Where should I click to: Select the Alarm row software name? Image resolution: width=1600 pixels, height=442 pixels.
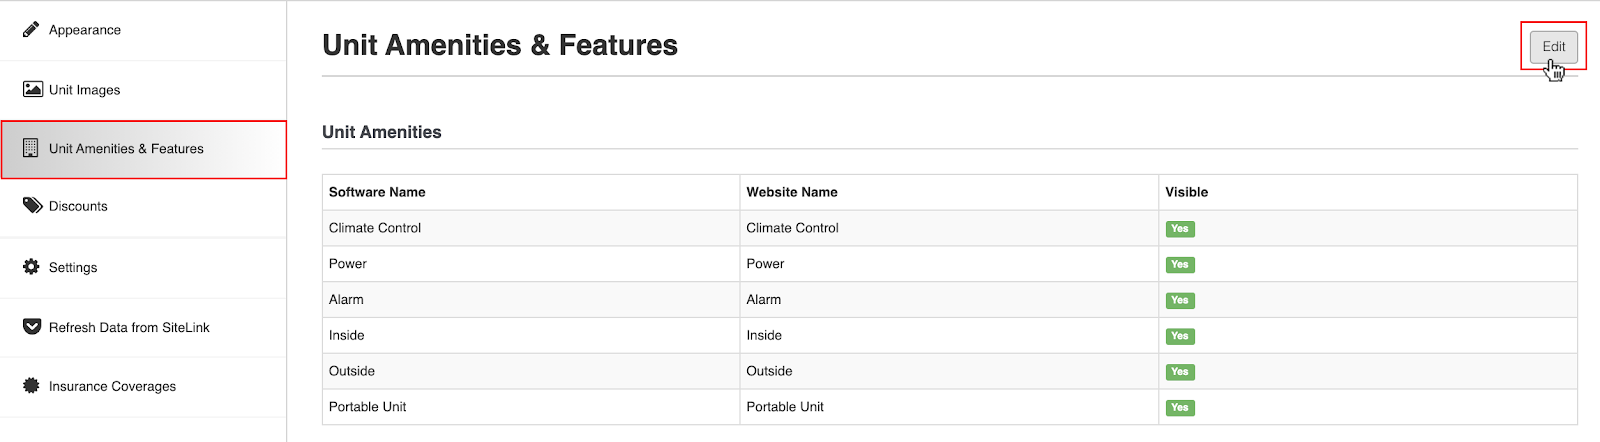(x=346, y=299)
